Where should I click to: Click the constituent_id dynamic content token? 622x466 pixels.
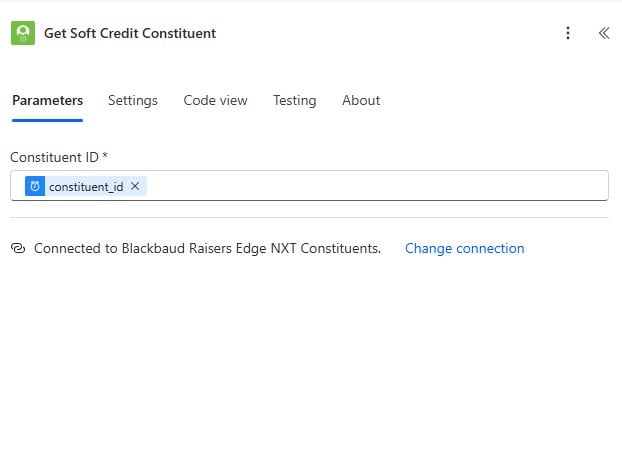pos(86,186)
